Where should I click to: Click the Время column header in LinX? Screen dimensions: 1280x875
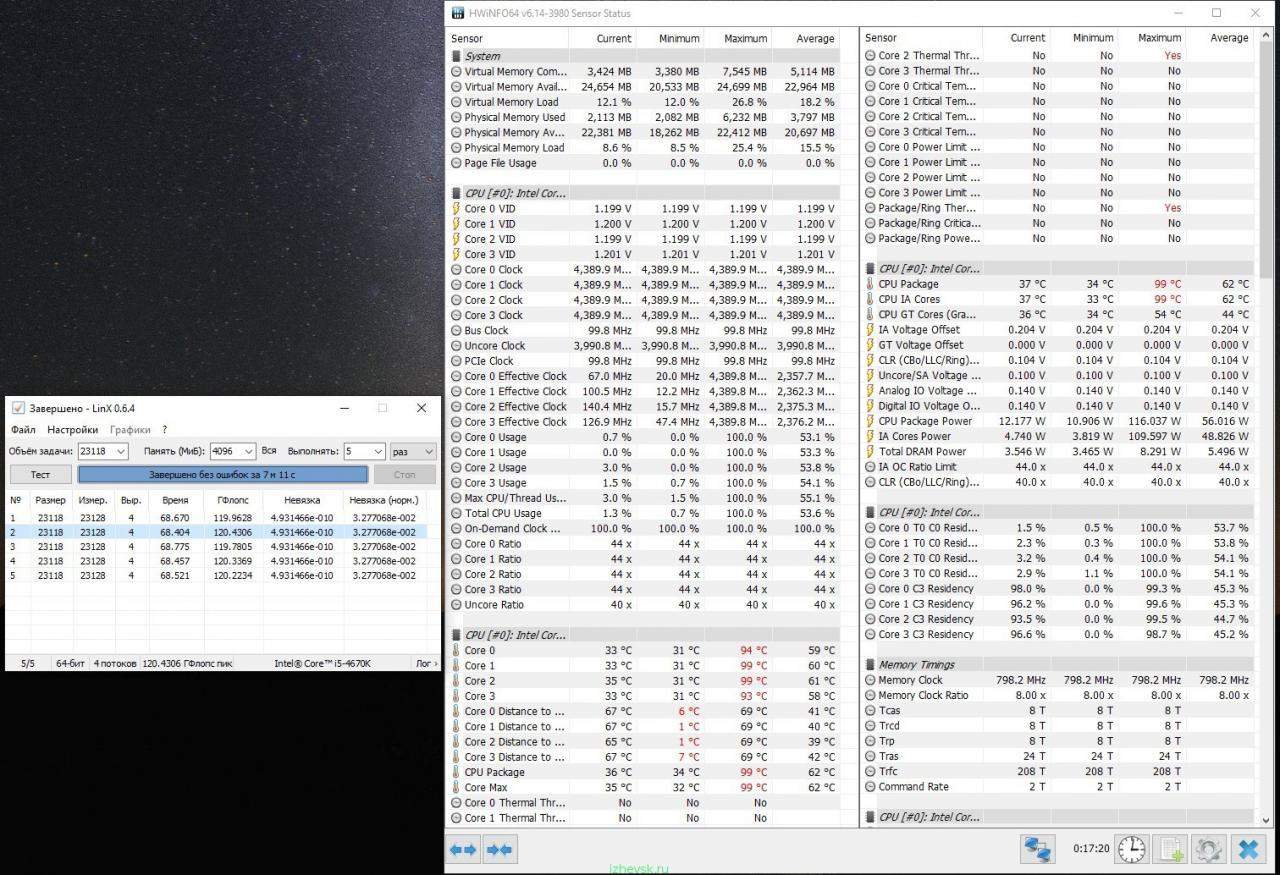click(x=175, y=499)
